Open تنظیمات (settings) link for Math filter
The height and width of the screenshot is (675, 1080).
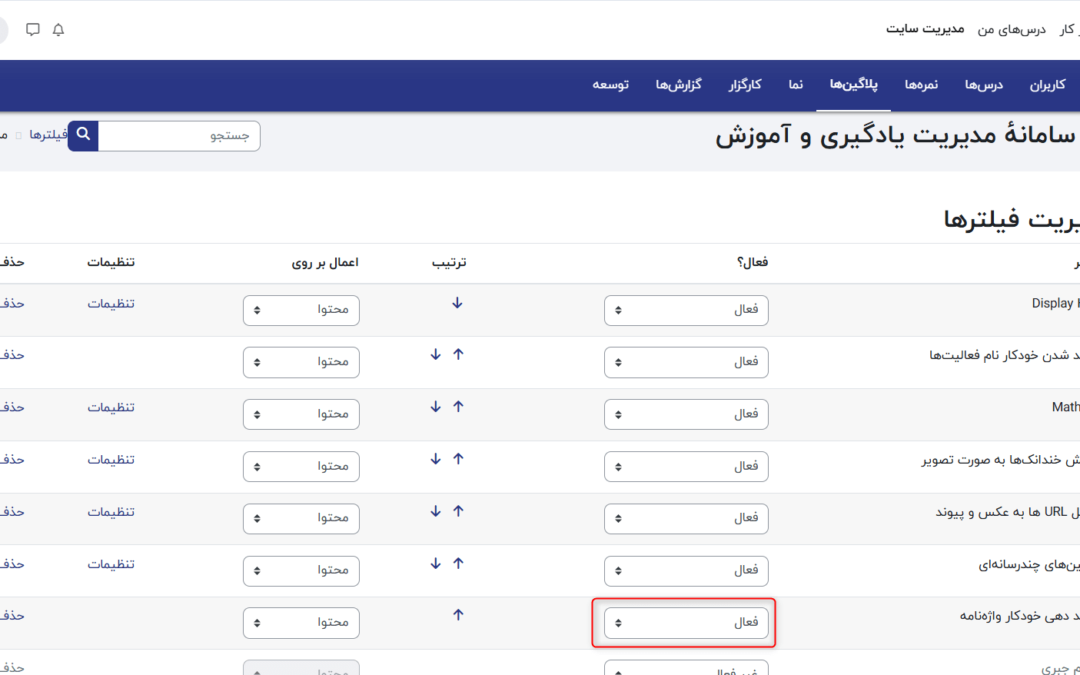coord(111,407)
